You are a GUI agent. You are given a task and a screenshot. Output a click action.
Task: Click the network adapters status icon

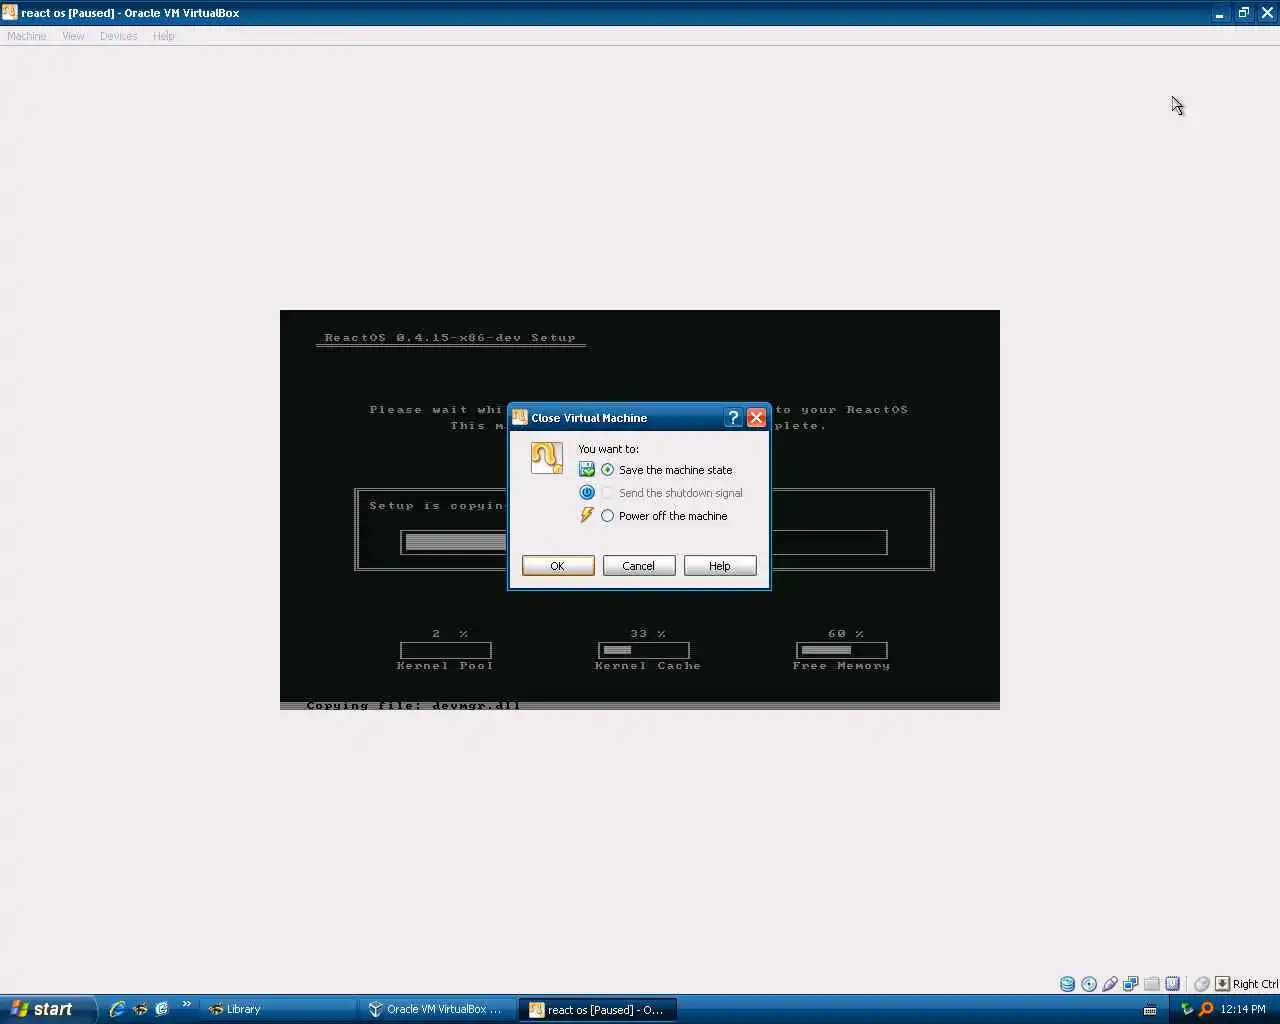click(1131, 984)
